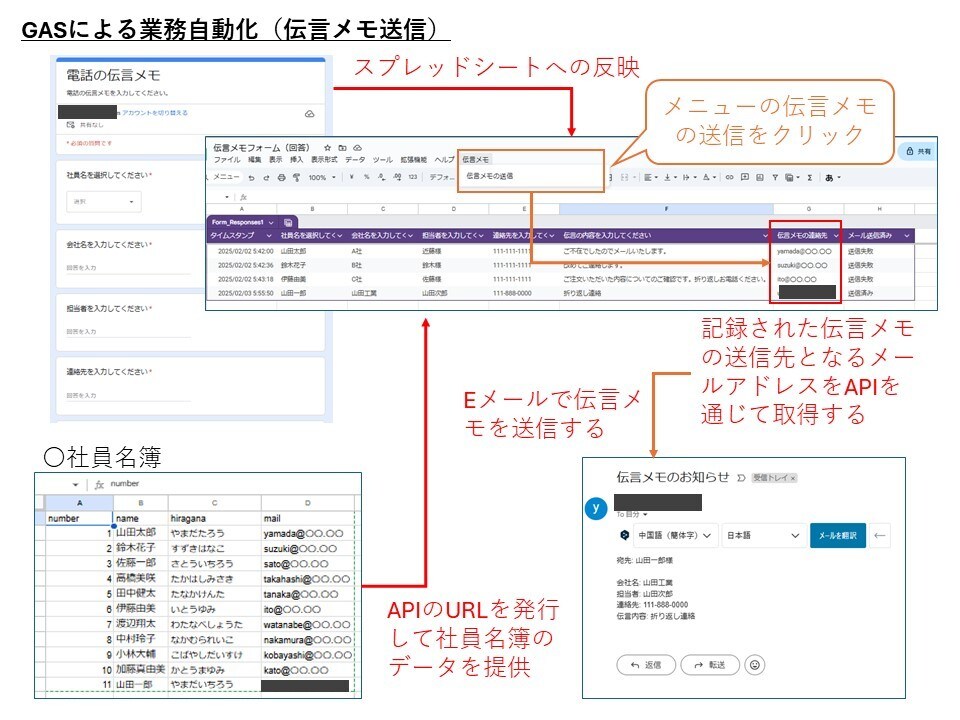The width and height of the screenshot is (960, 720).
Task: Redo the action in the spreadsheet toolbar
Action: pos(266,178)
